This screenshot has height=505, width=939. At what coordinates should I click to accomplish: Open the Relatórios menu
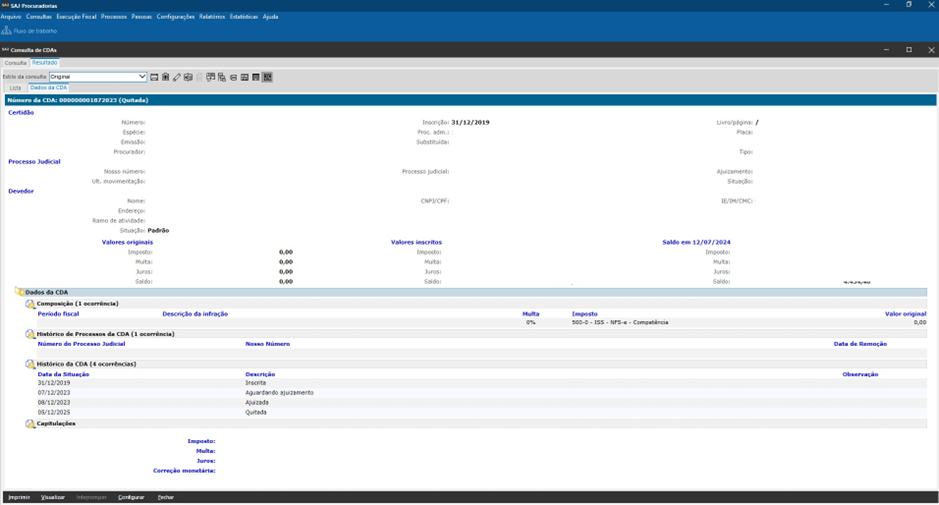coord(212,17)
